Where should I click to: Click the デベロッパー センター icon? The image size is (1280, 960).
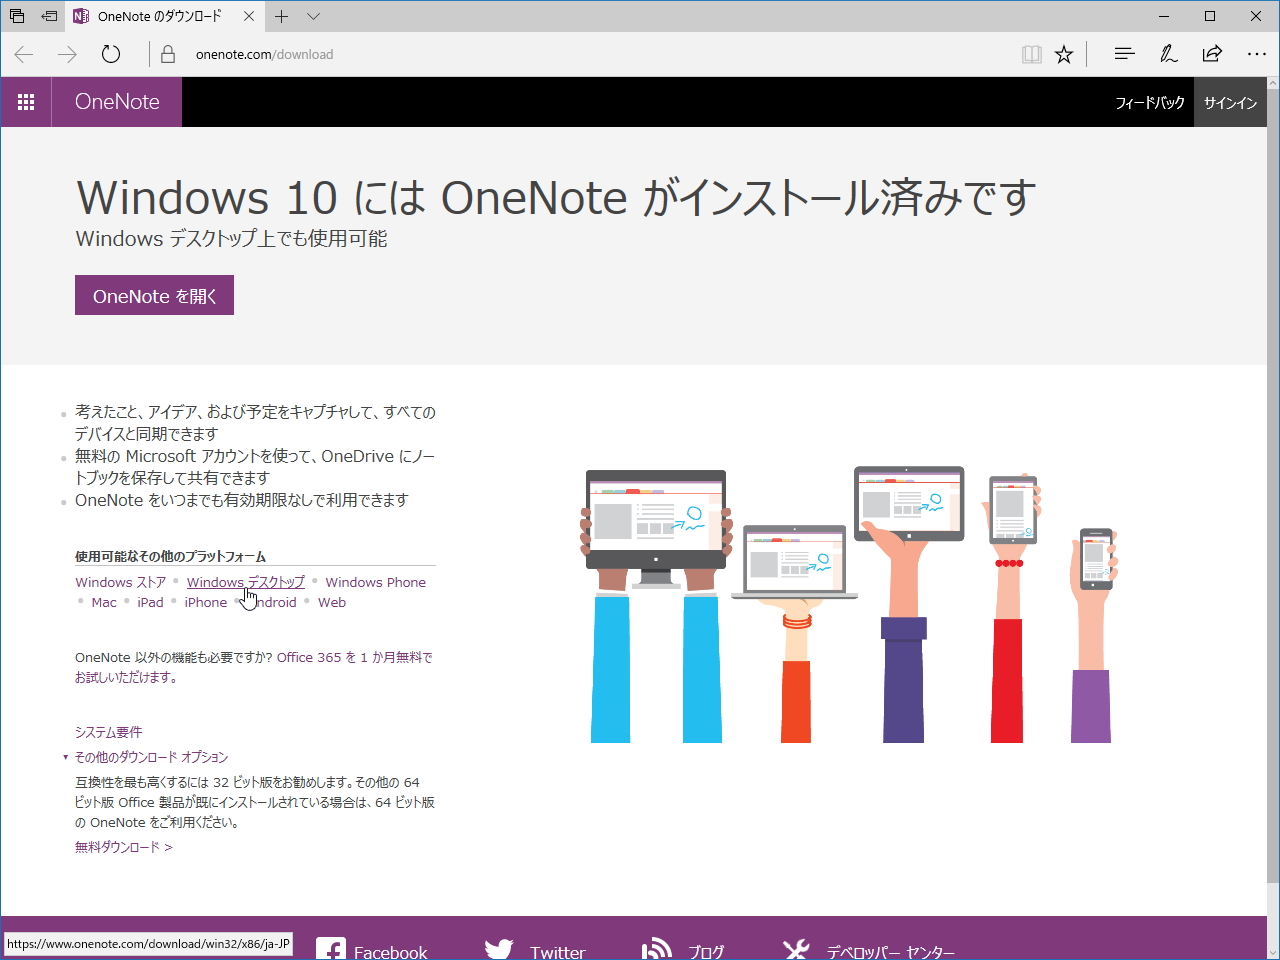(x=796, y=948)
